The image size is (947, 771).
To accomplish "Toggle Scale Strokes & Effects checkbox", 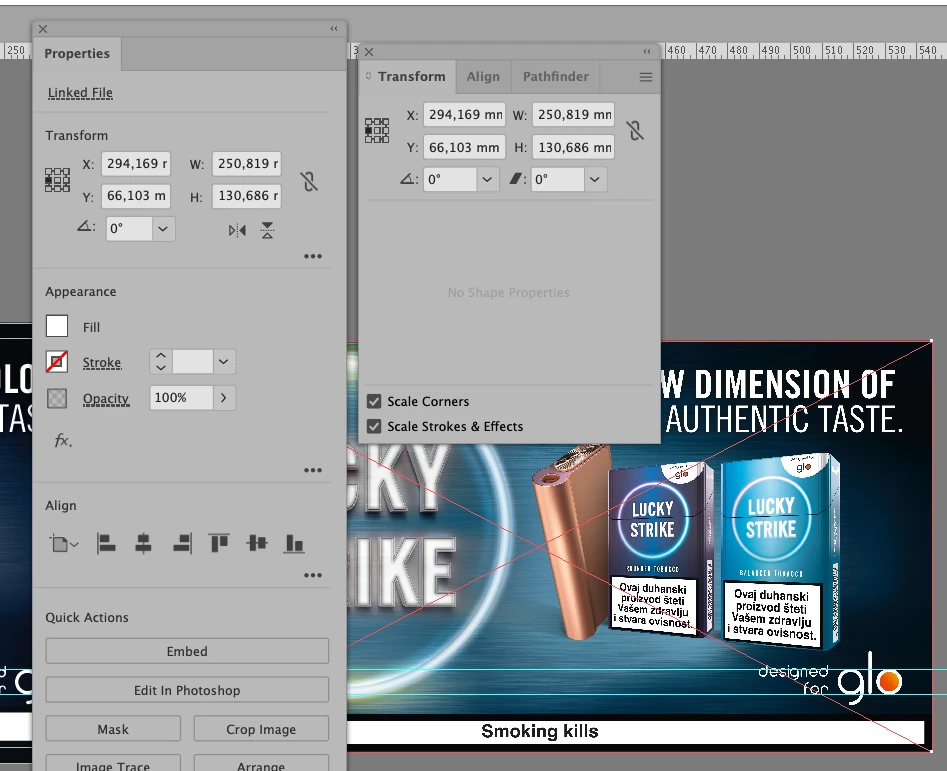I will [374, 426].
